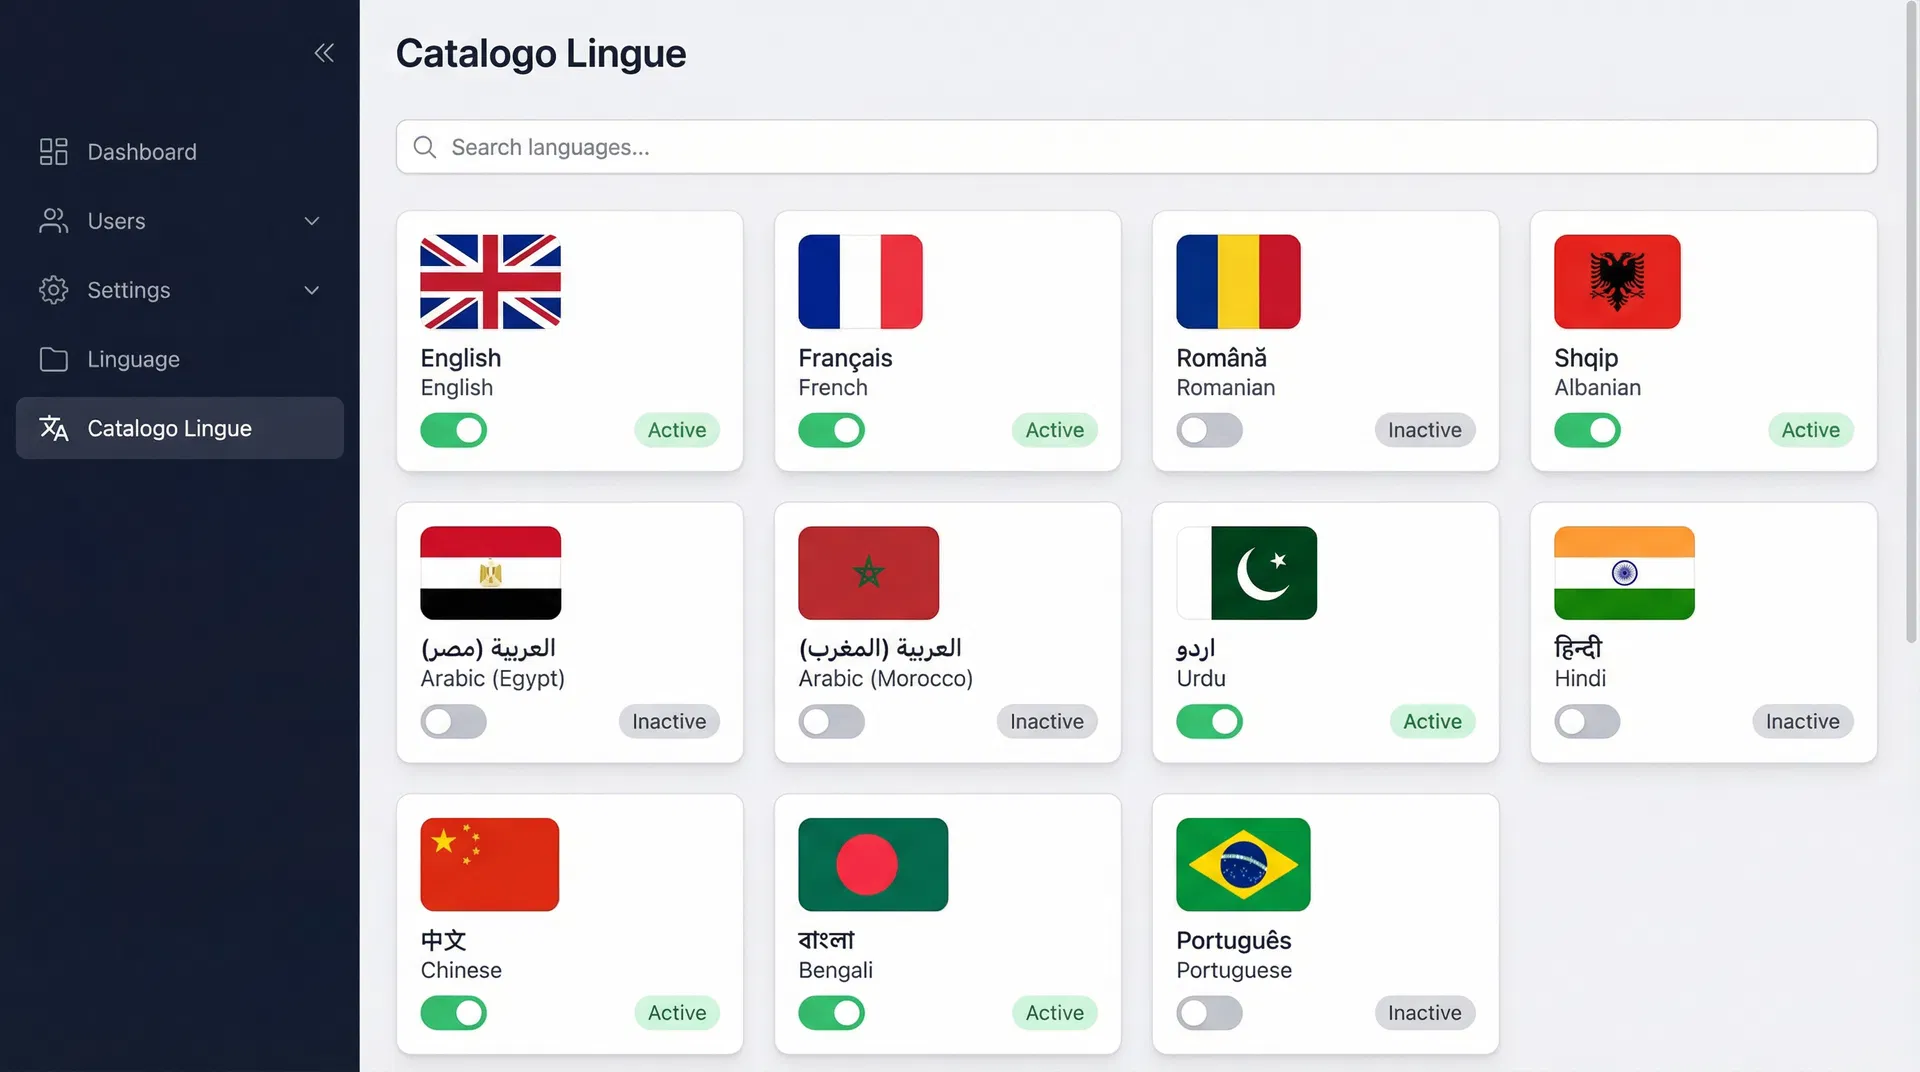Click the British flag on the English card
The image size is (1920, 1072).
(x=489, y=281)
